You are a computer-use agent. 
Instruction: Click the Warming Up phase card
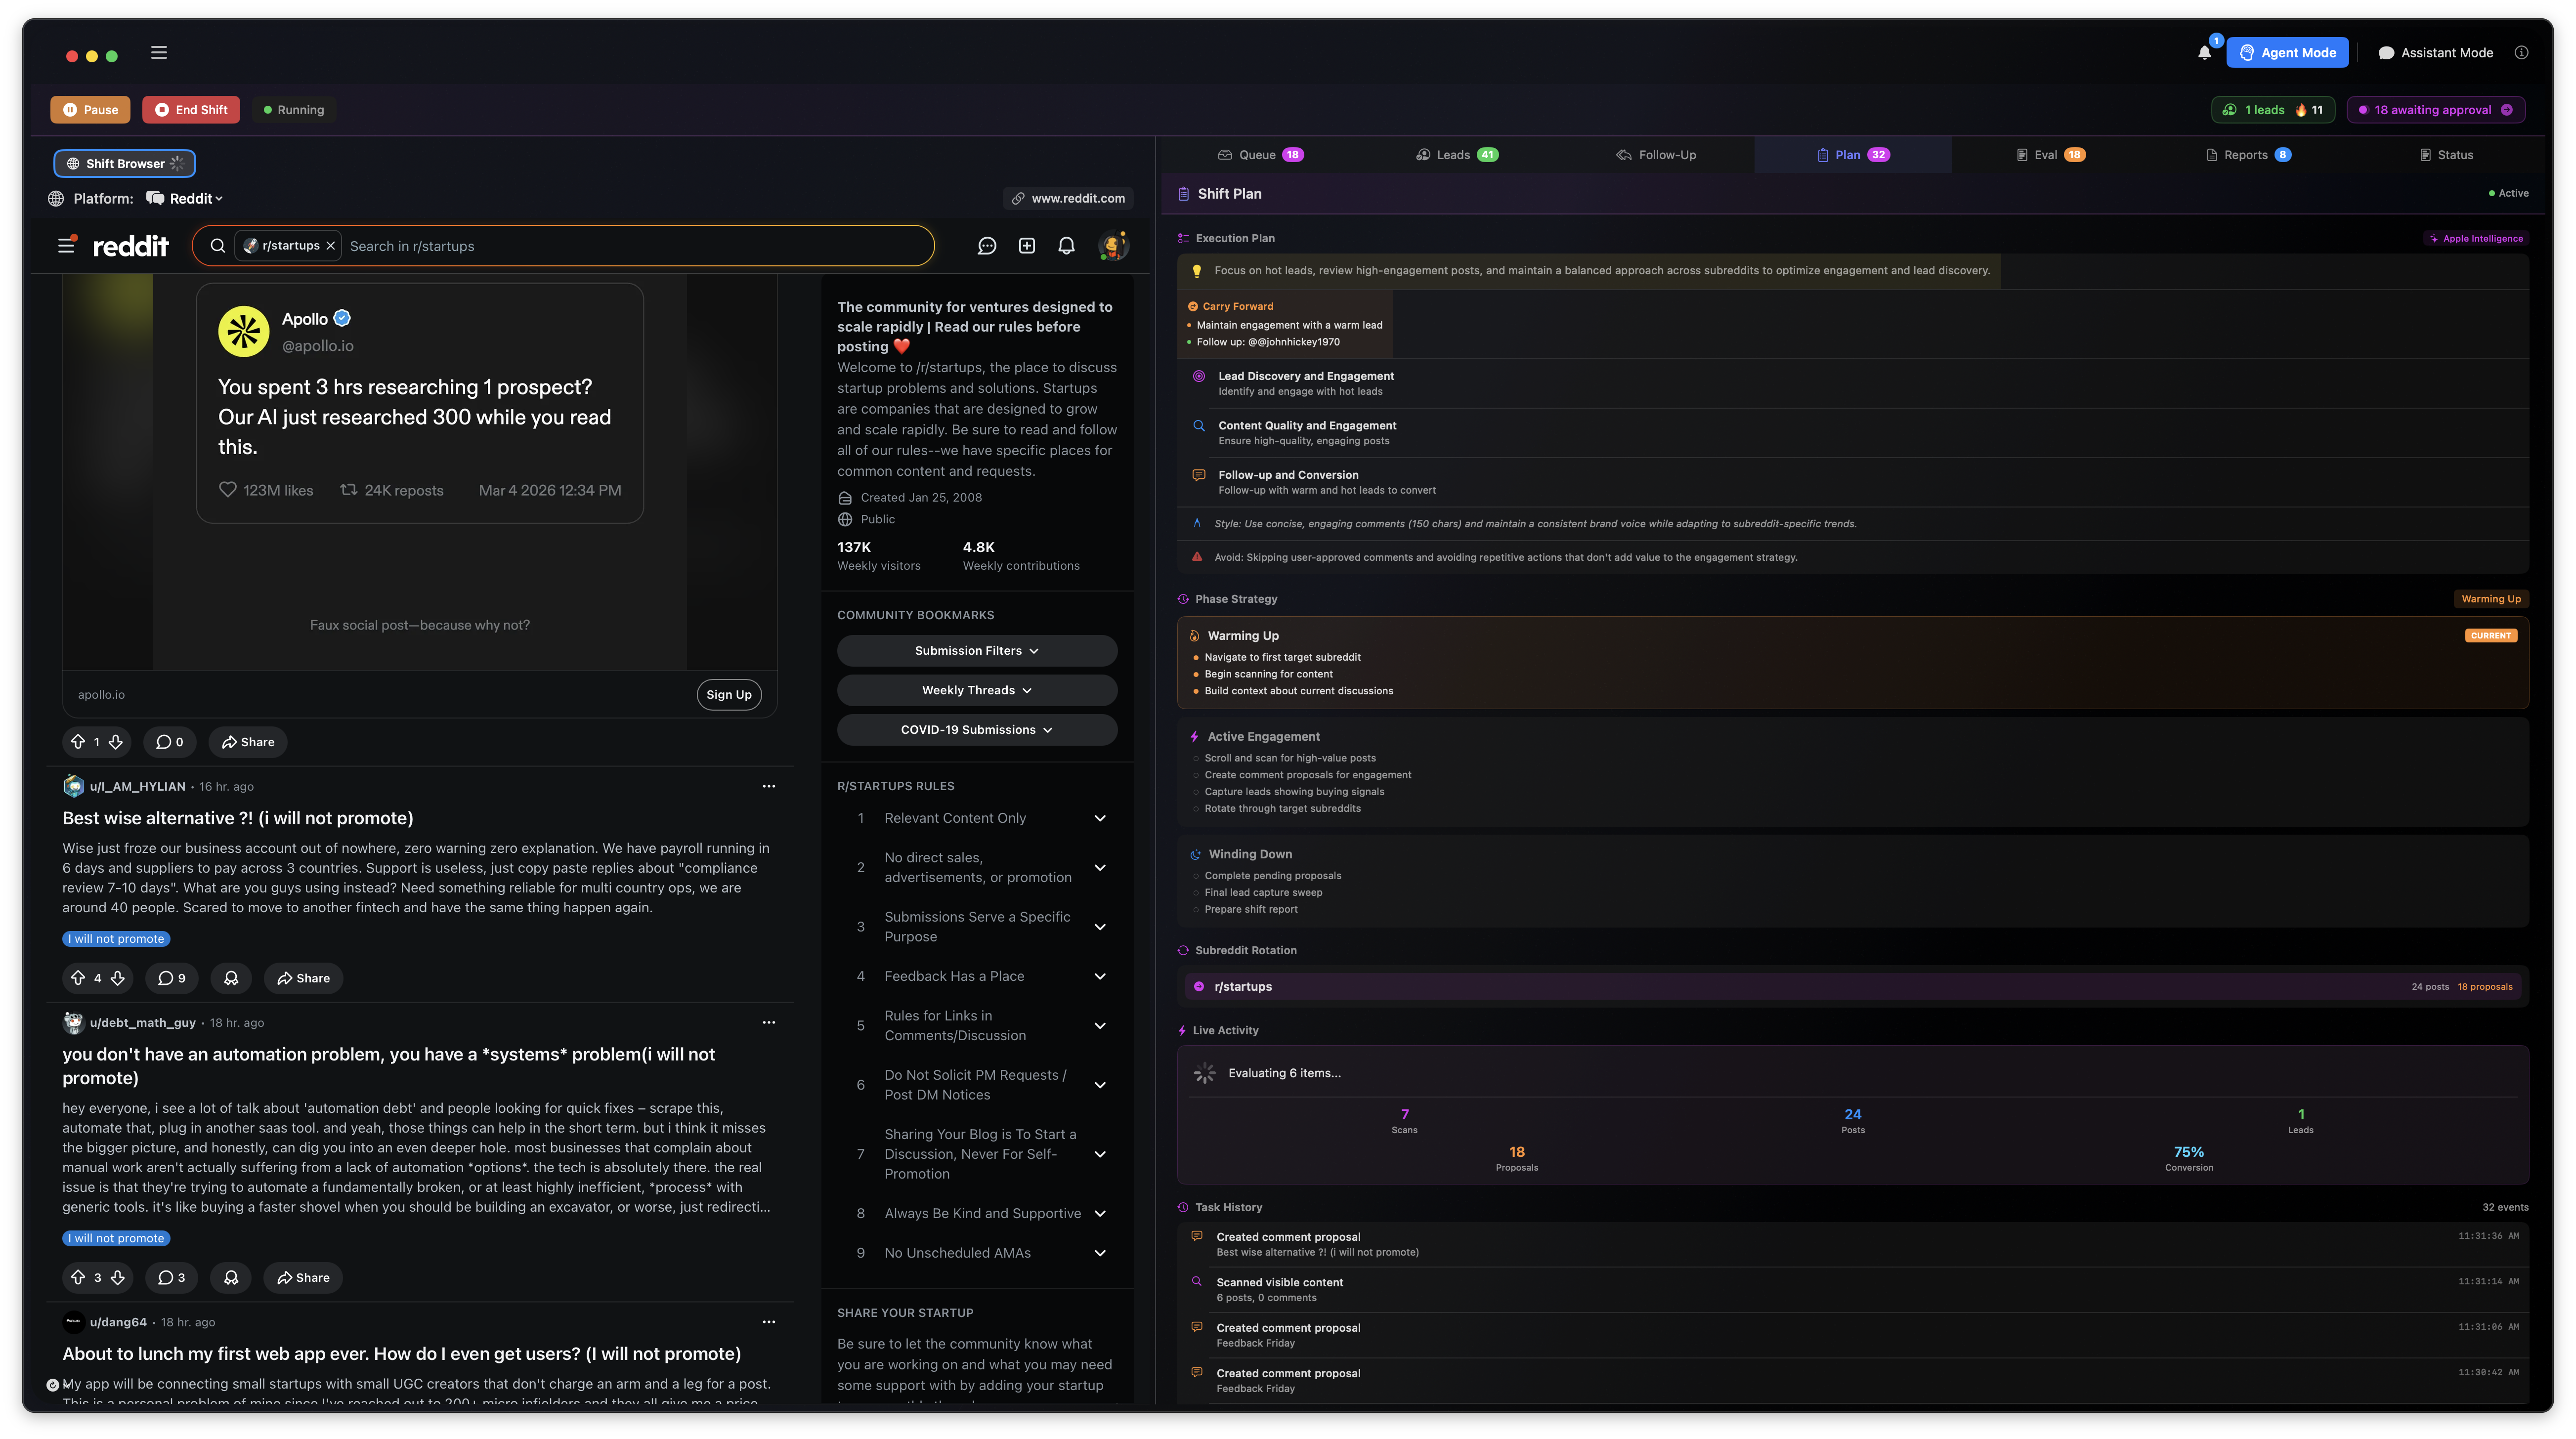1853,663
